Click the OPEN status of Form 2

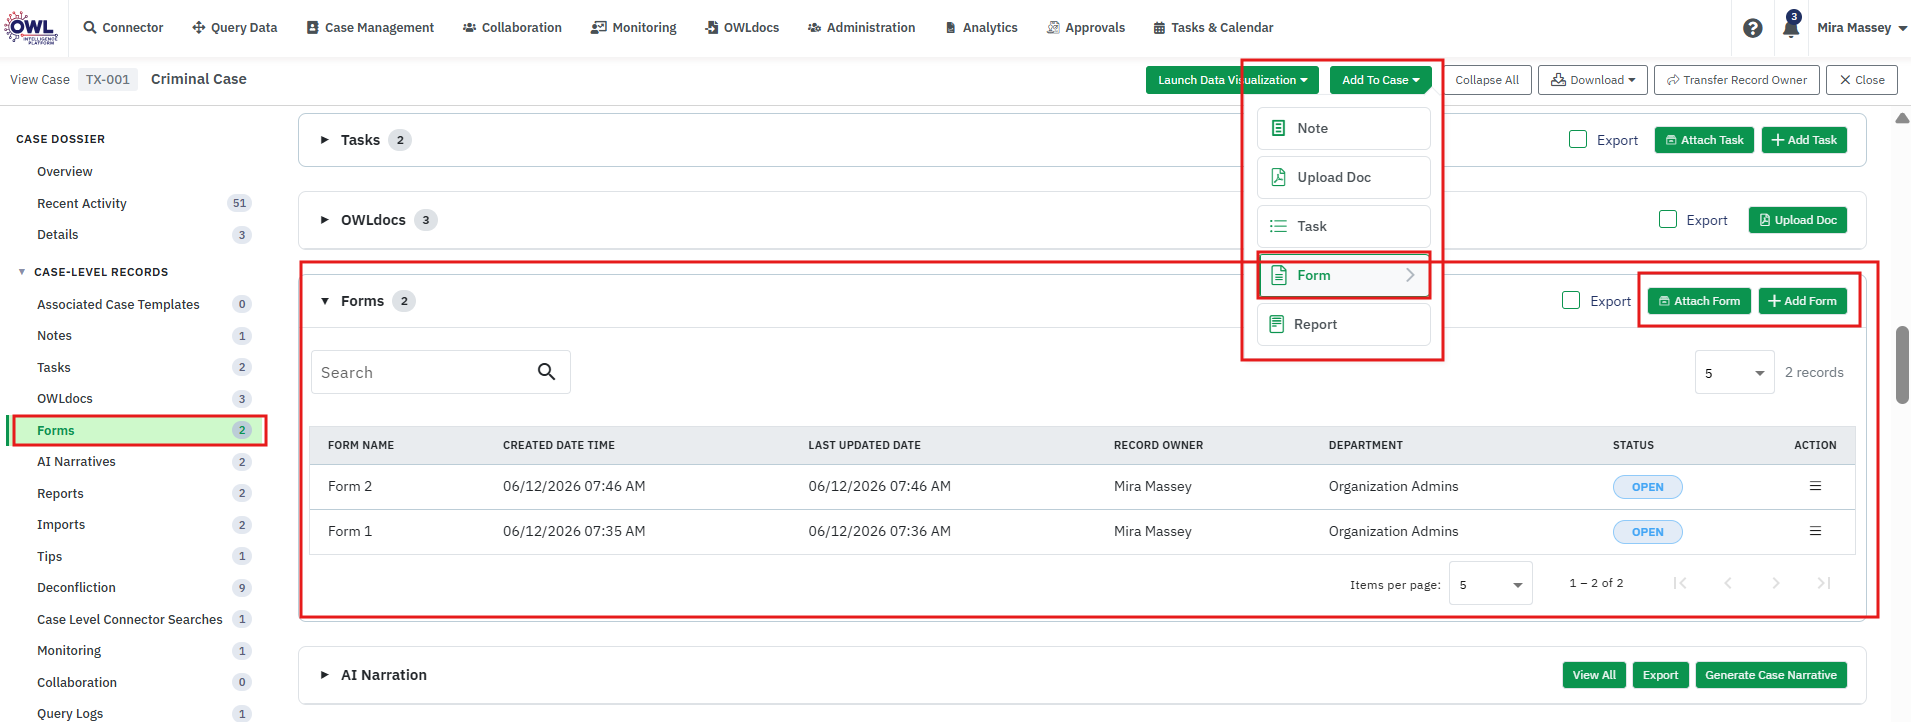click(x=1647, y=487)
